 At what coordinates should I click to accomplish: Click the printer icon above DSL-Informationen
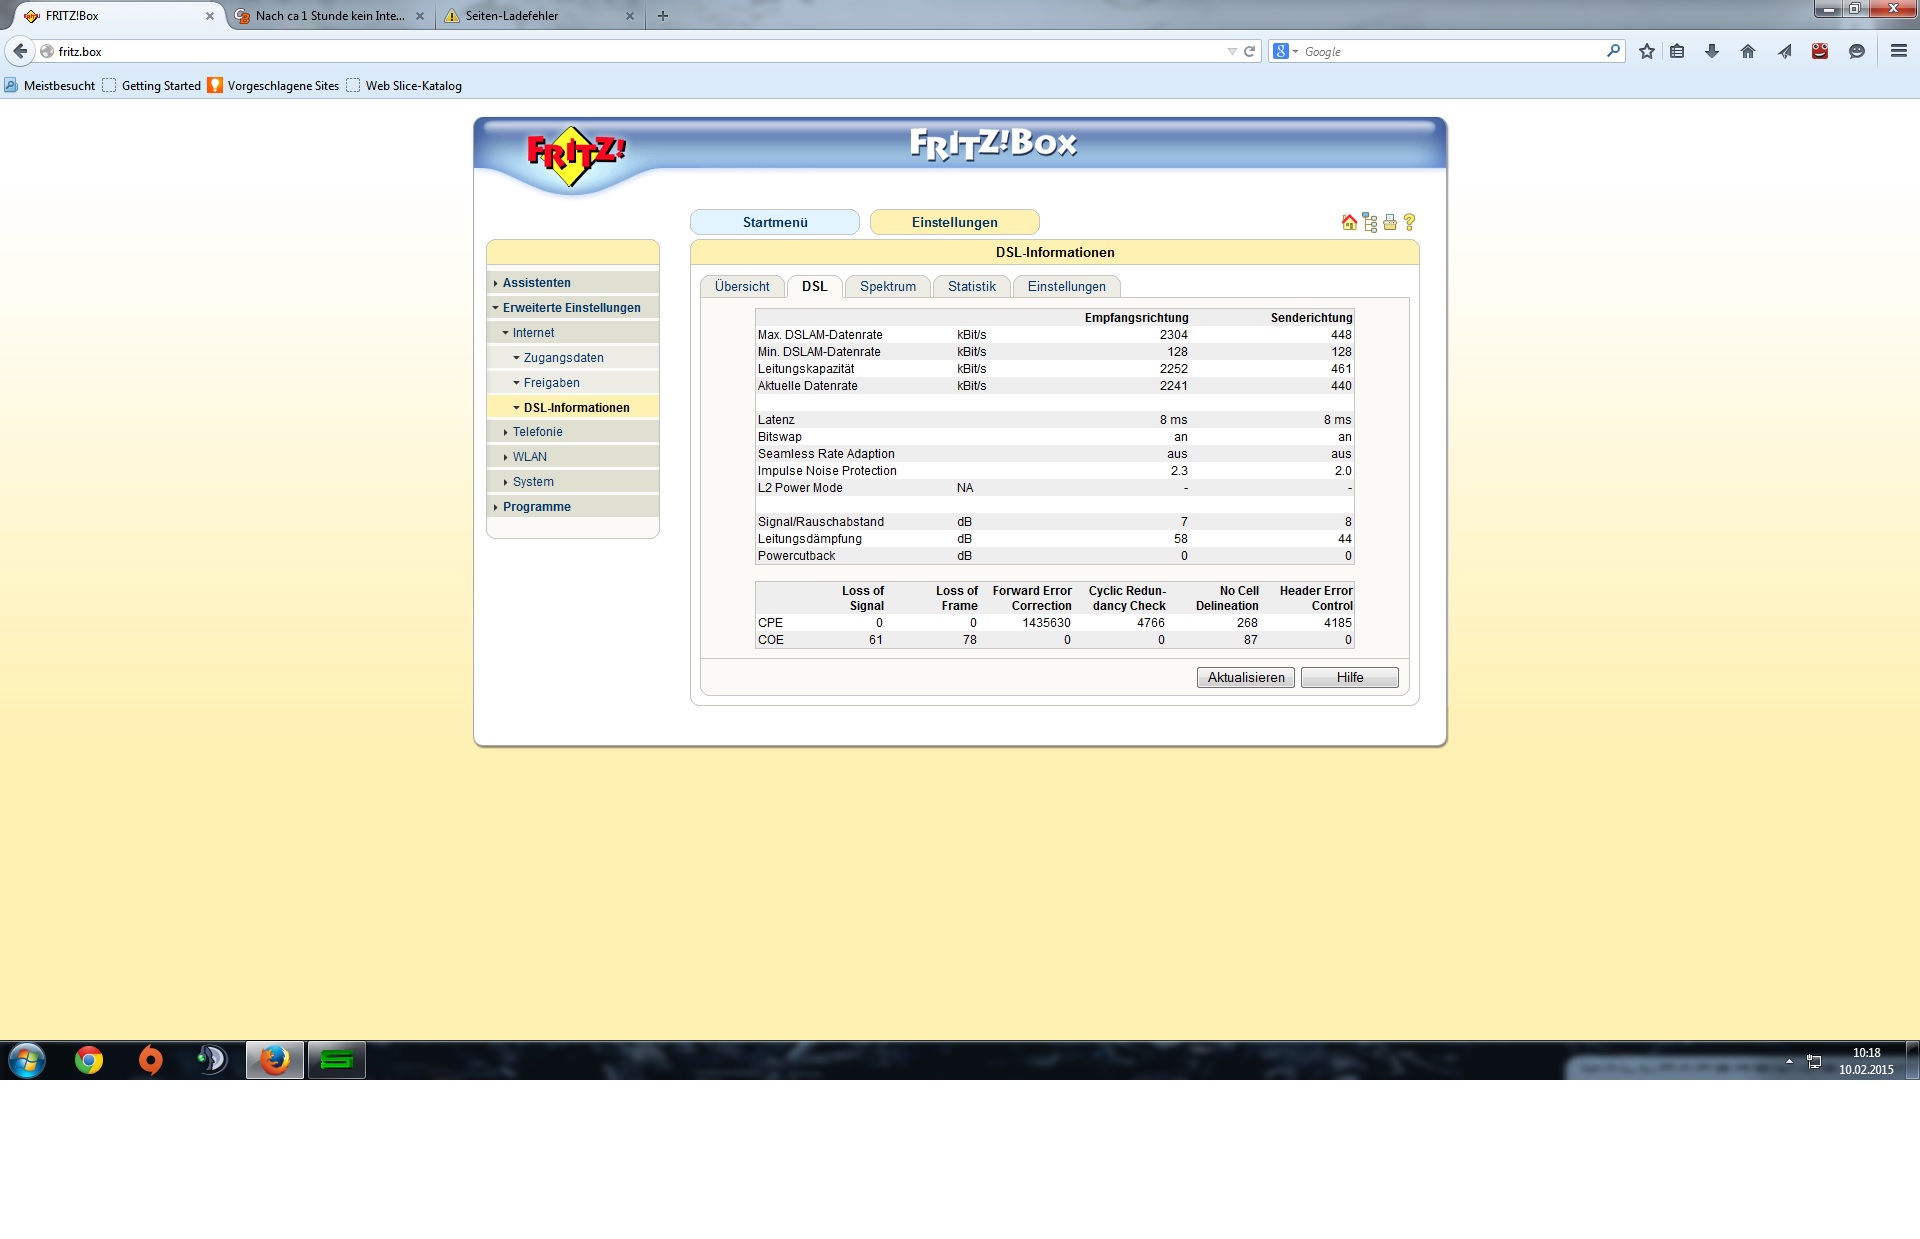click(x=1389, y=222)
